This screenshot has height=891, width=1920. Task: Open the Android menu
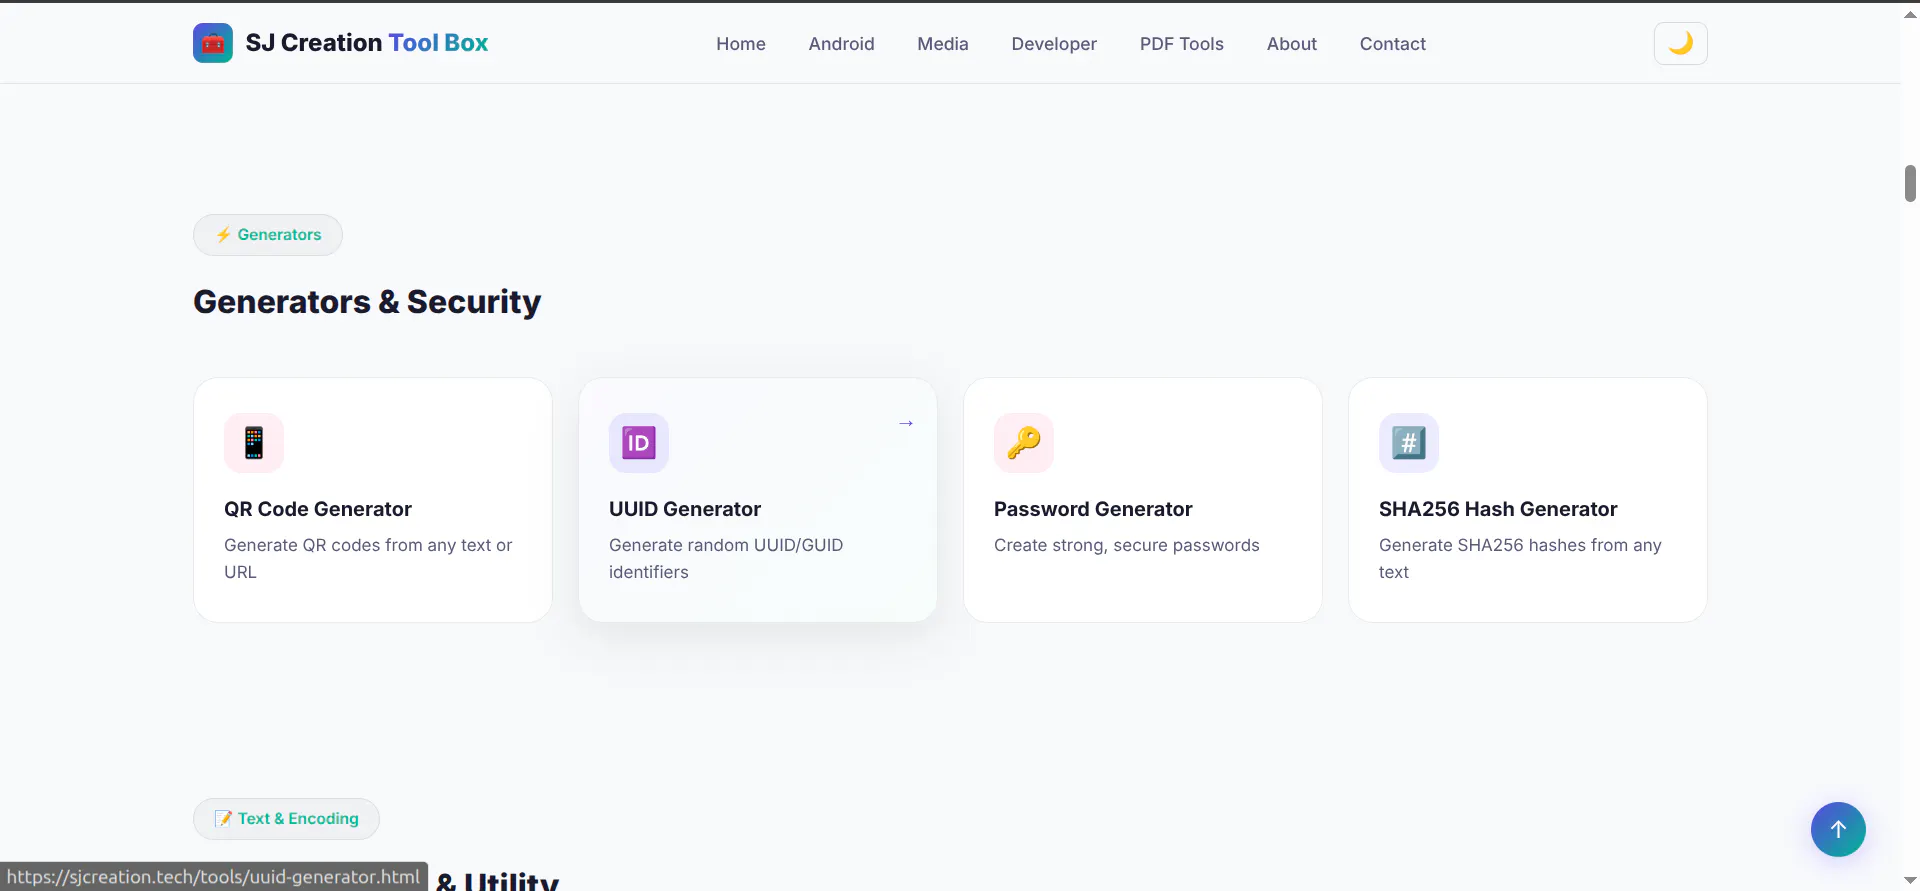pyautogui.click(x=841, y=44)
